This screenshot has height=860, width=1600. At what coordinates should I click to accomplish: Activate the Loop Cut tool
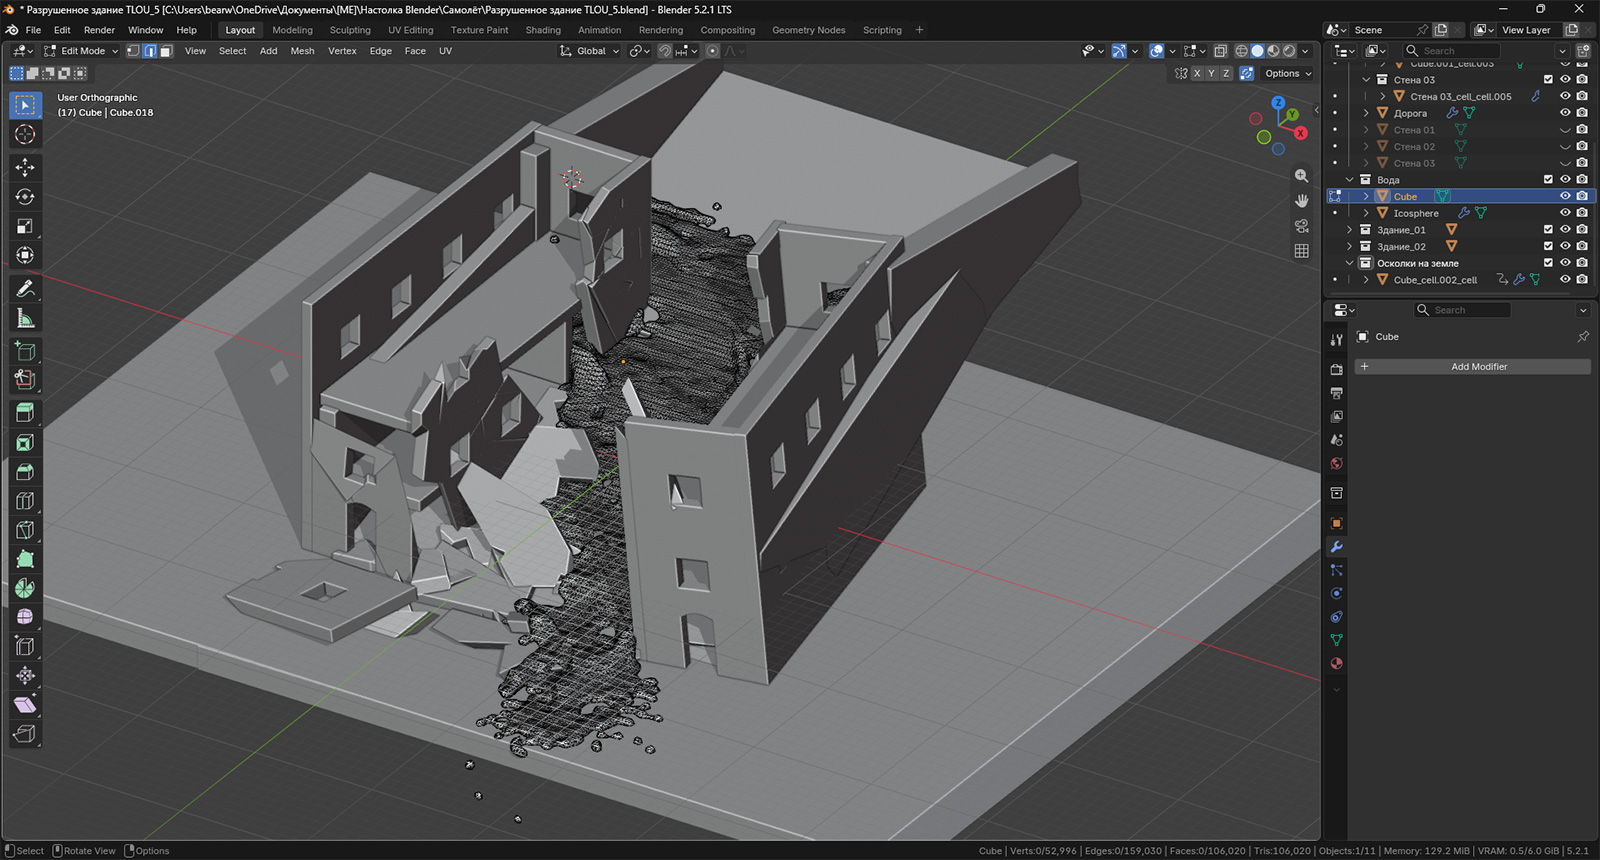coord(25,500)
